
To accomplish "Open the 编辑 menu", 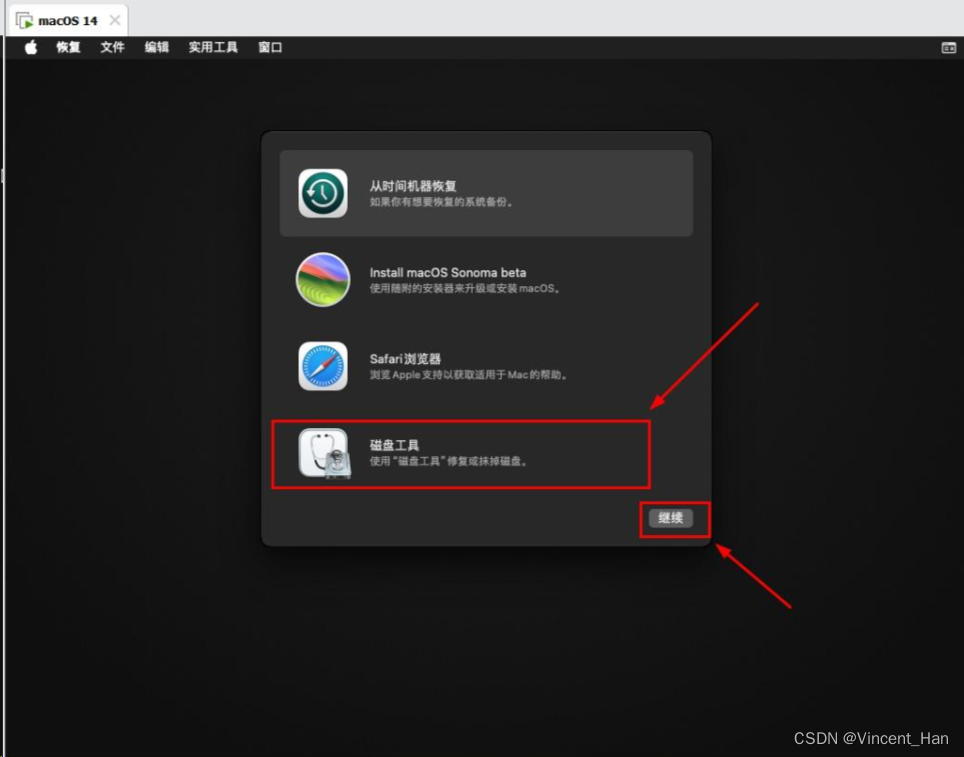I will 157,47.
